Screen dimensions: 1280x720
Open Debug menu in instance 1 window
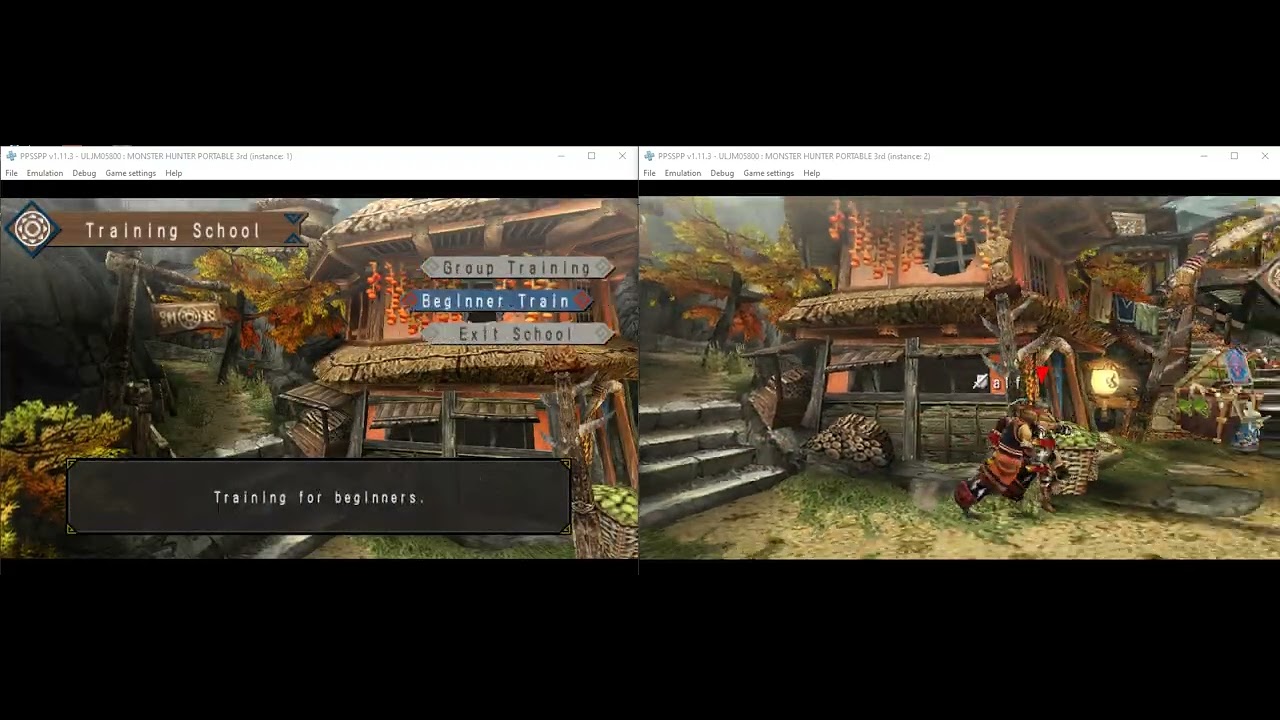84,173
